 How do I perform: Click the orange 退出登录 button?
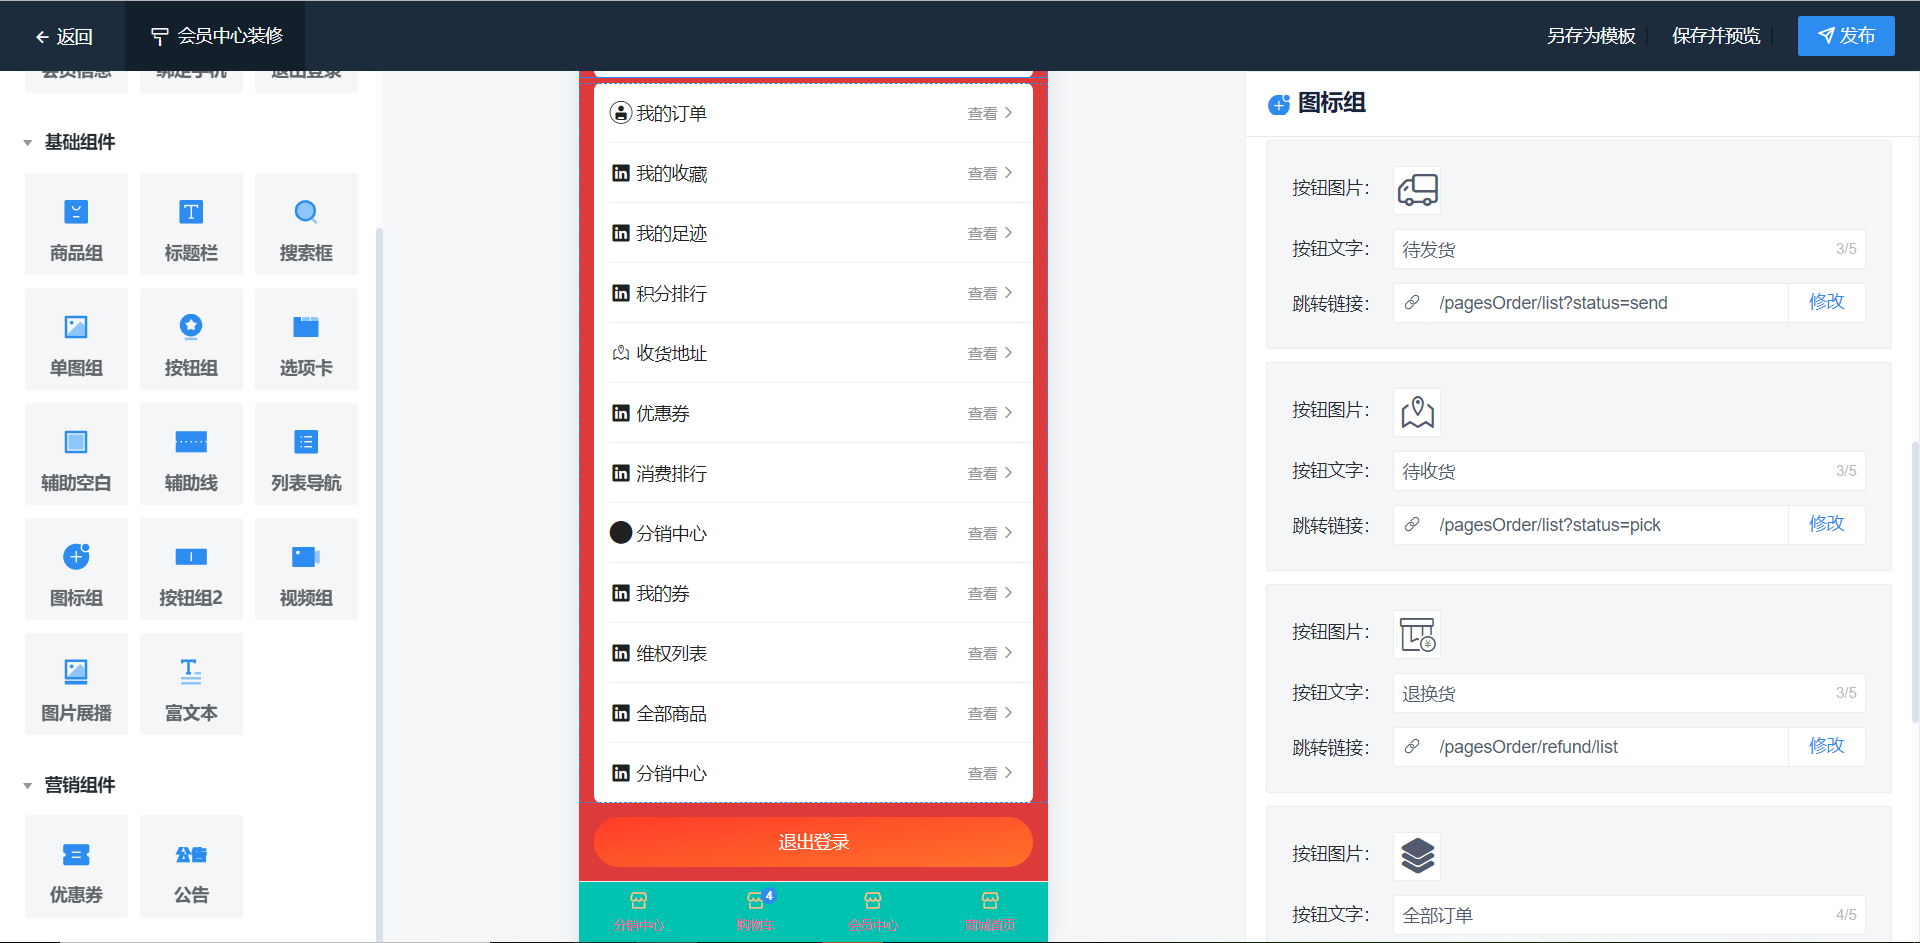click(813, 842)
